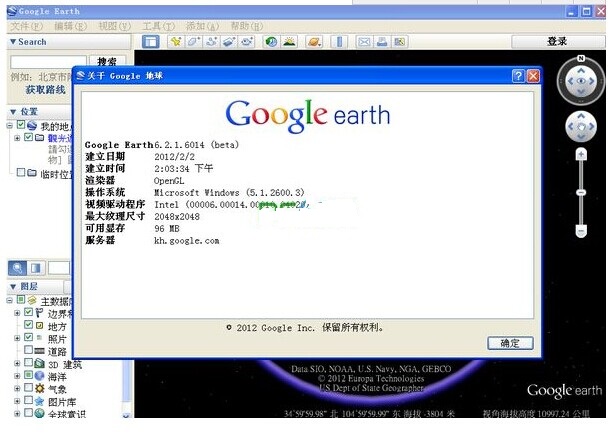
Task: Click the 3D 建筑 layer building icon
Action: coord(39,364)
